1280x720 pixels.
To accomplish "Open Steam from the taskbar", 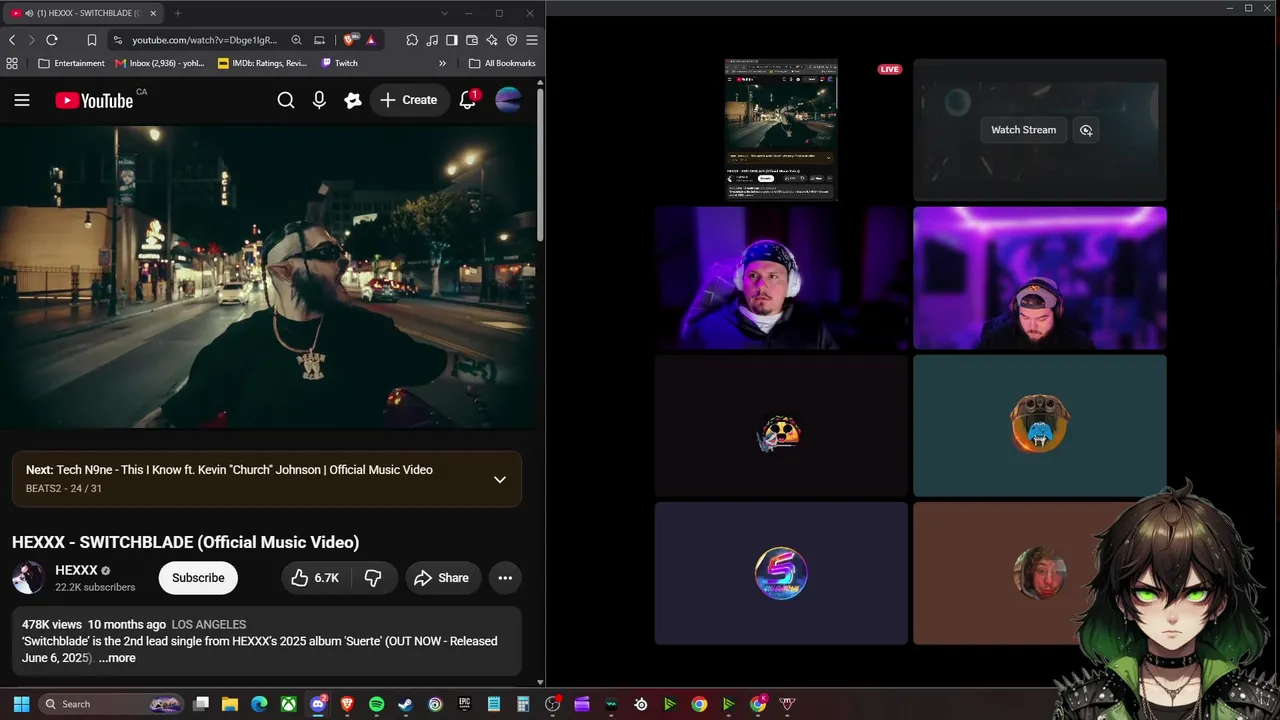I will pos(405,704).
